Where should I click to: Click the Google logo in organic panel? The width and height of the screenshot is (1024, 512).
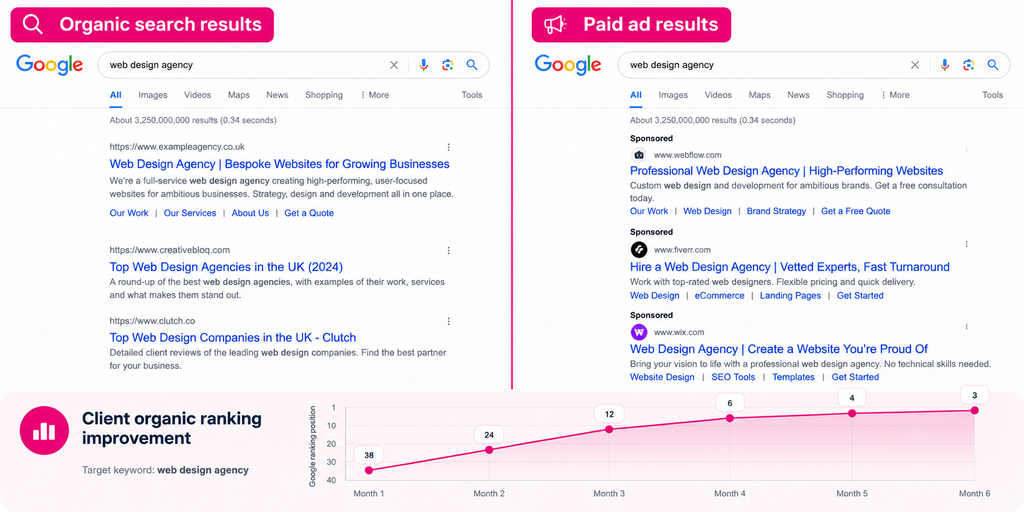pos(50,65)
